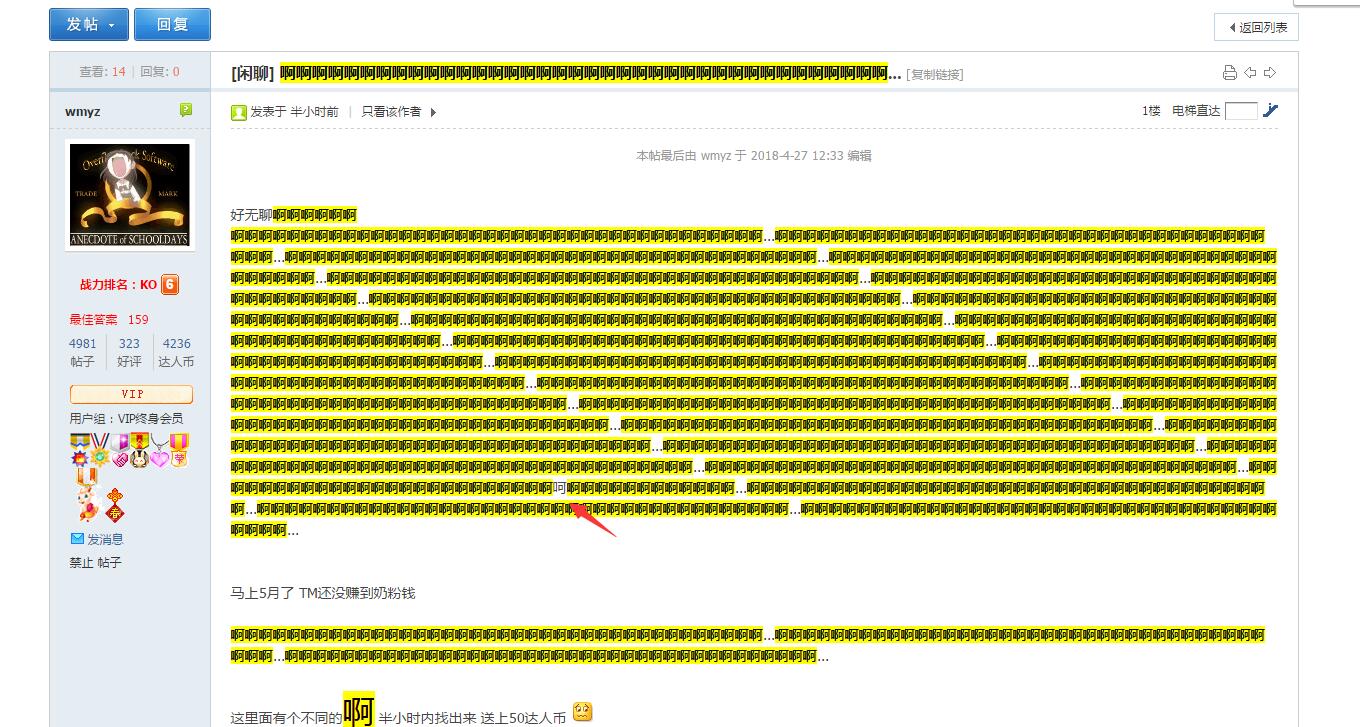Click the envelope icon next to 发消息
1360x727 pixels.
(x=77, y=539)
